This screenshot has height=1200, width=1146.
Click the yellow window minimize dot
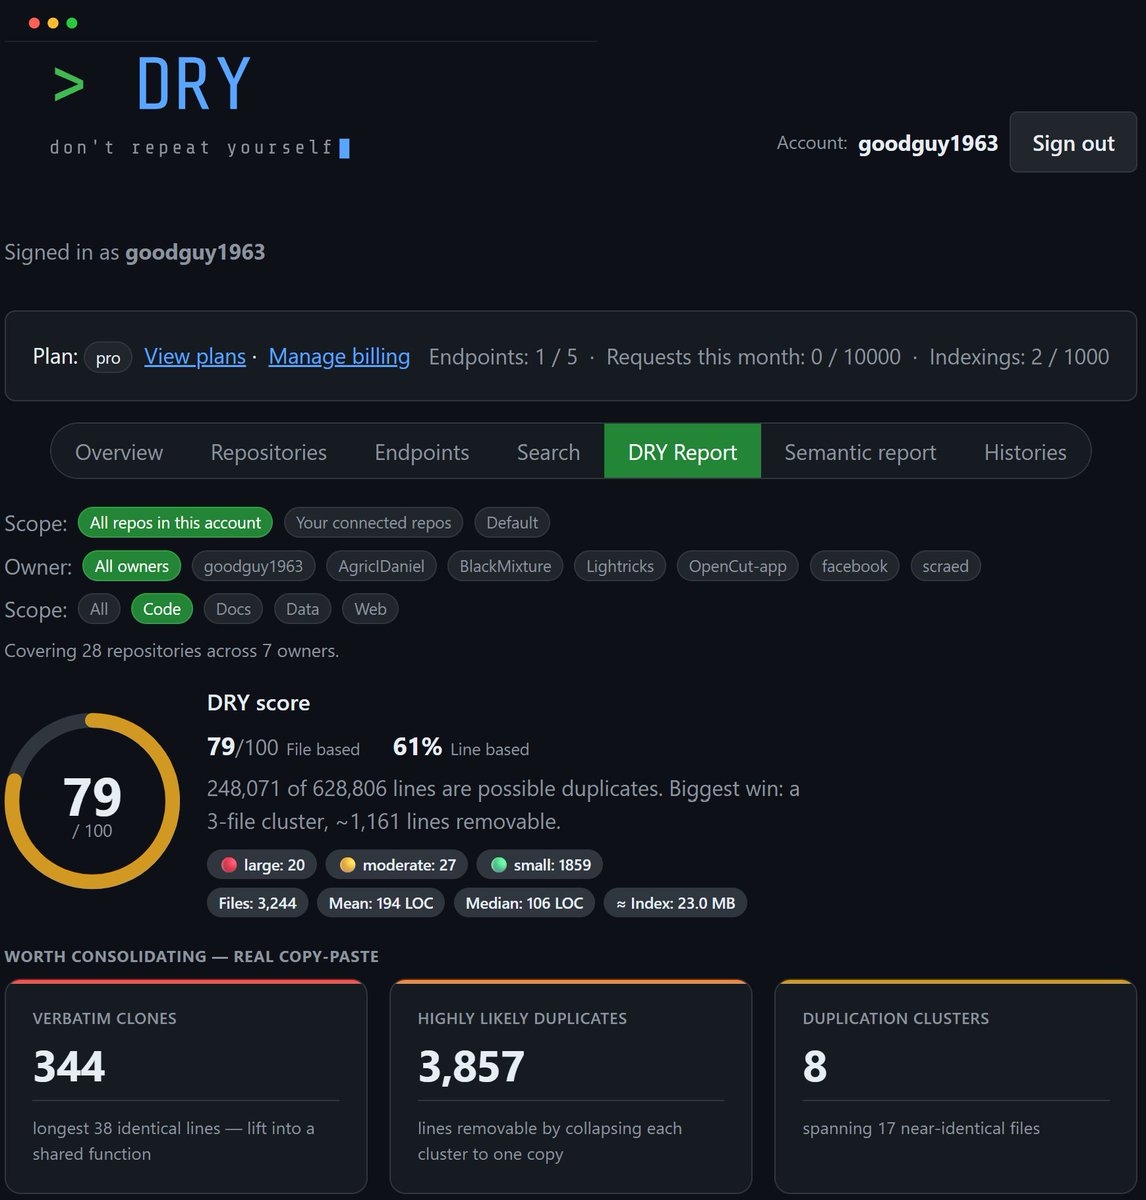click(x=53, y=23)
